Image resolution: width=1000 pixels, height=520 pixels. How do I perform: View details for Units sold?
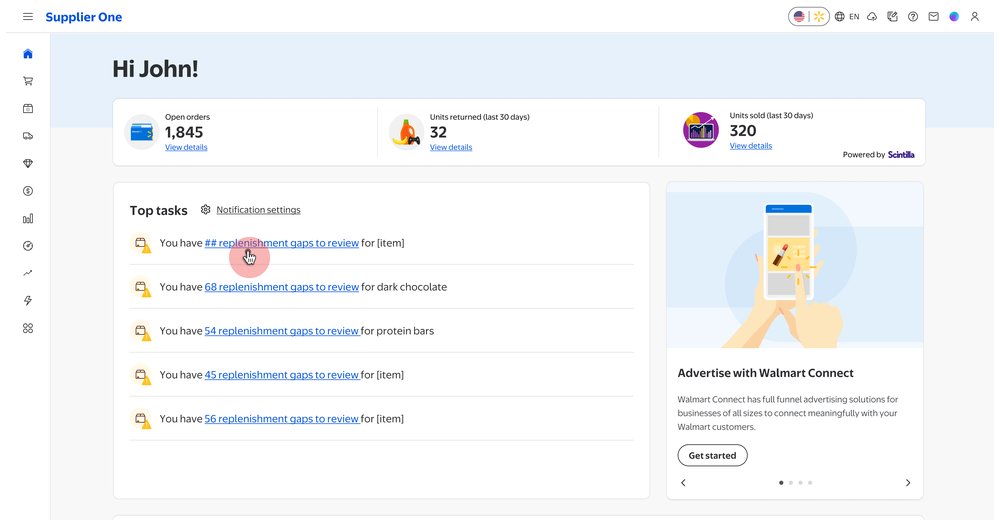coord(751,146)
